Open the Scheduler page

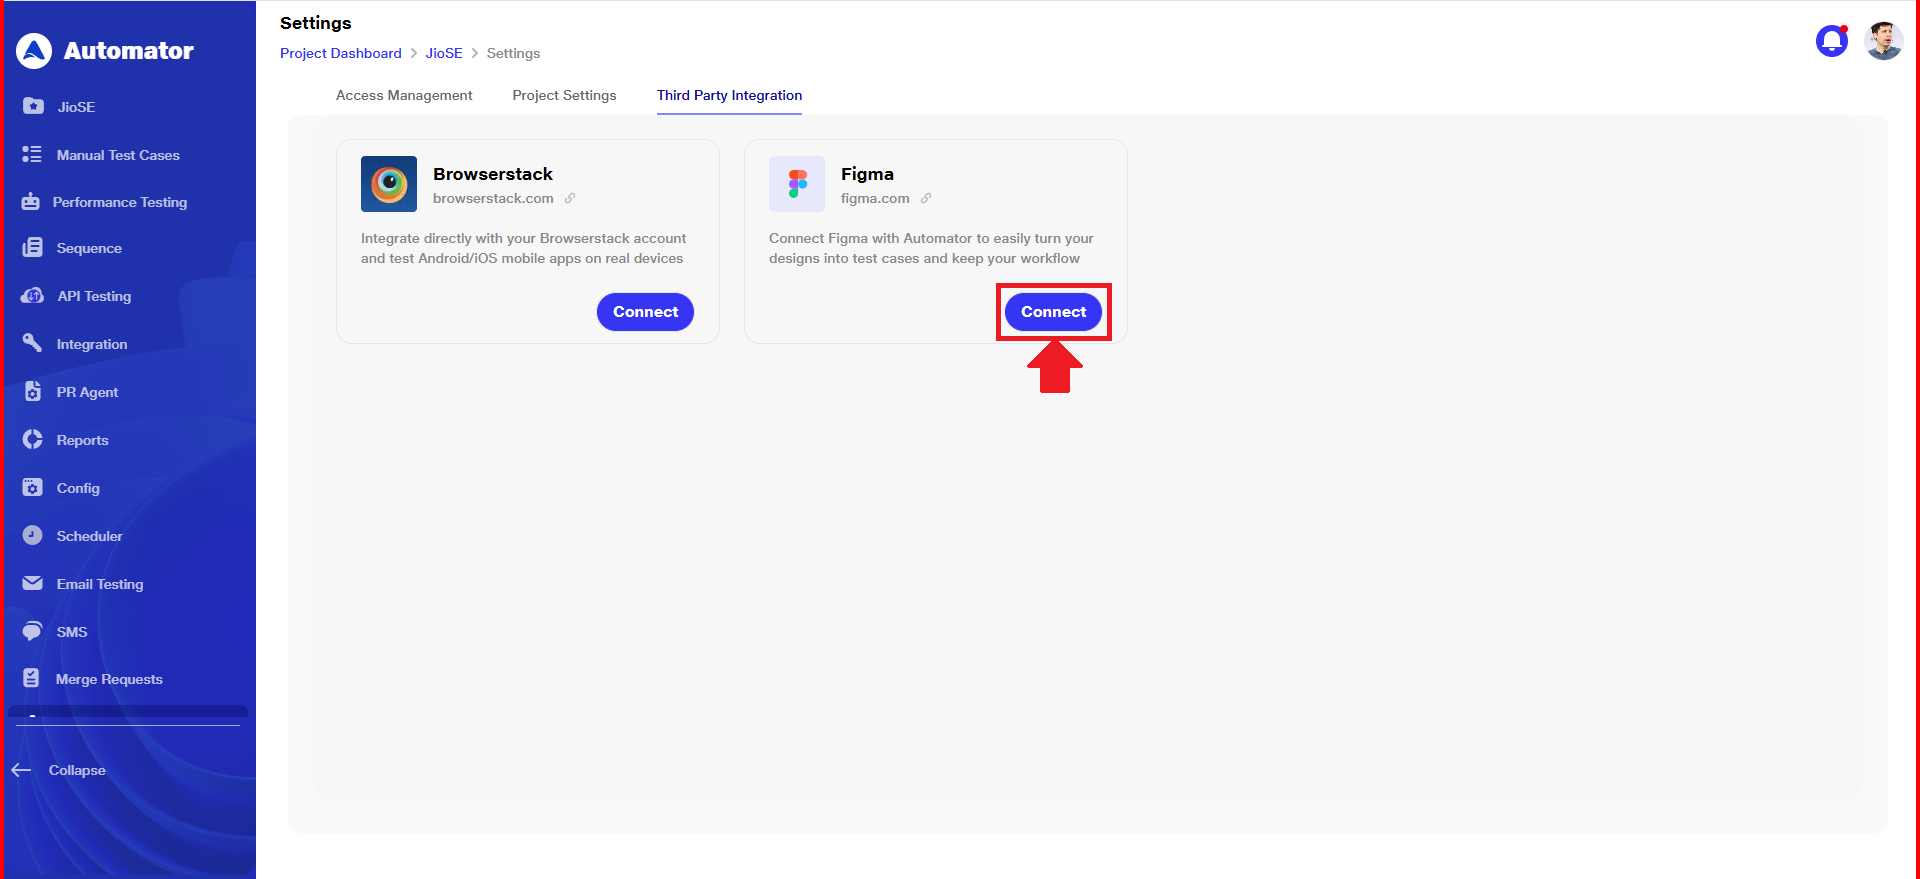89,536
